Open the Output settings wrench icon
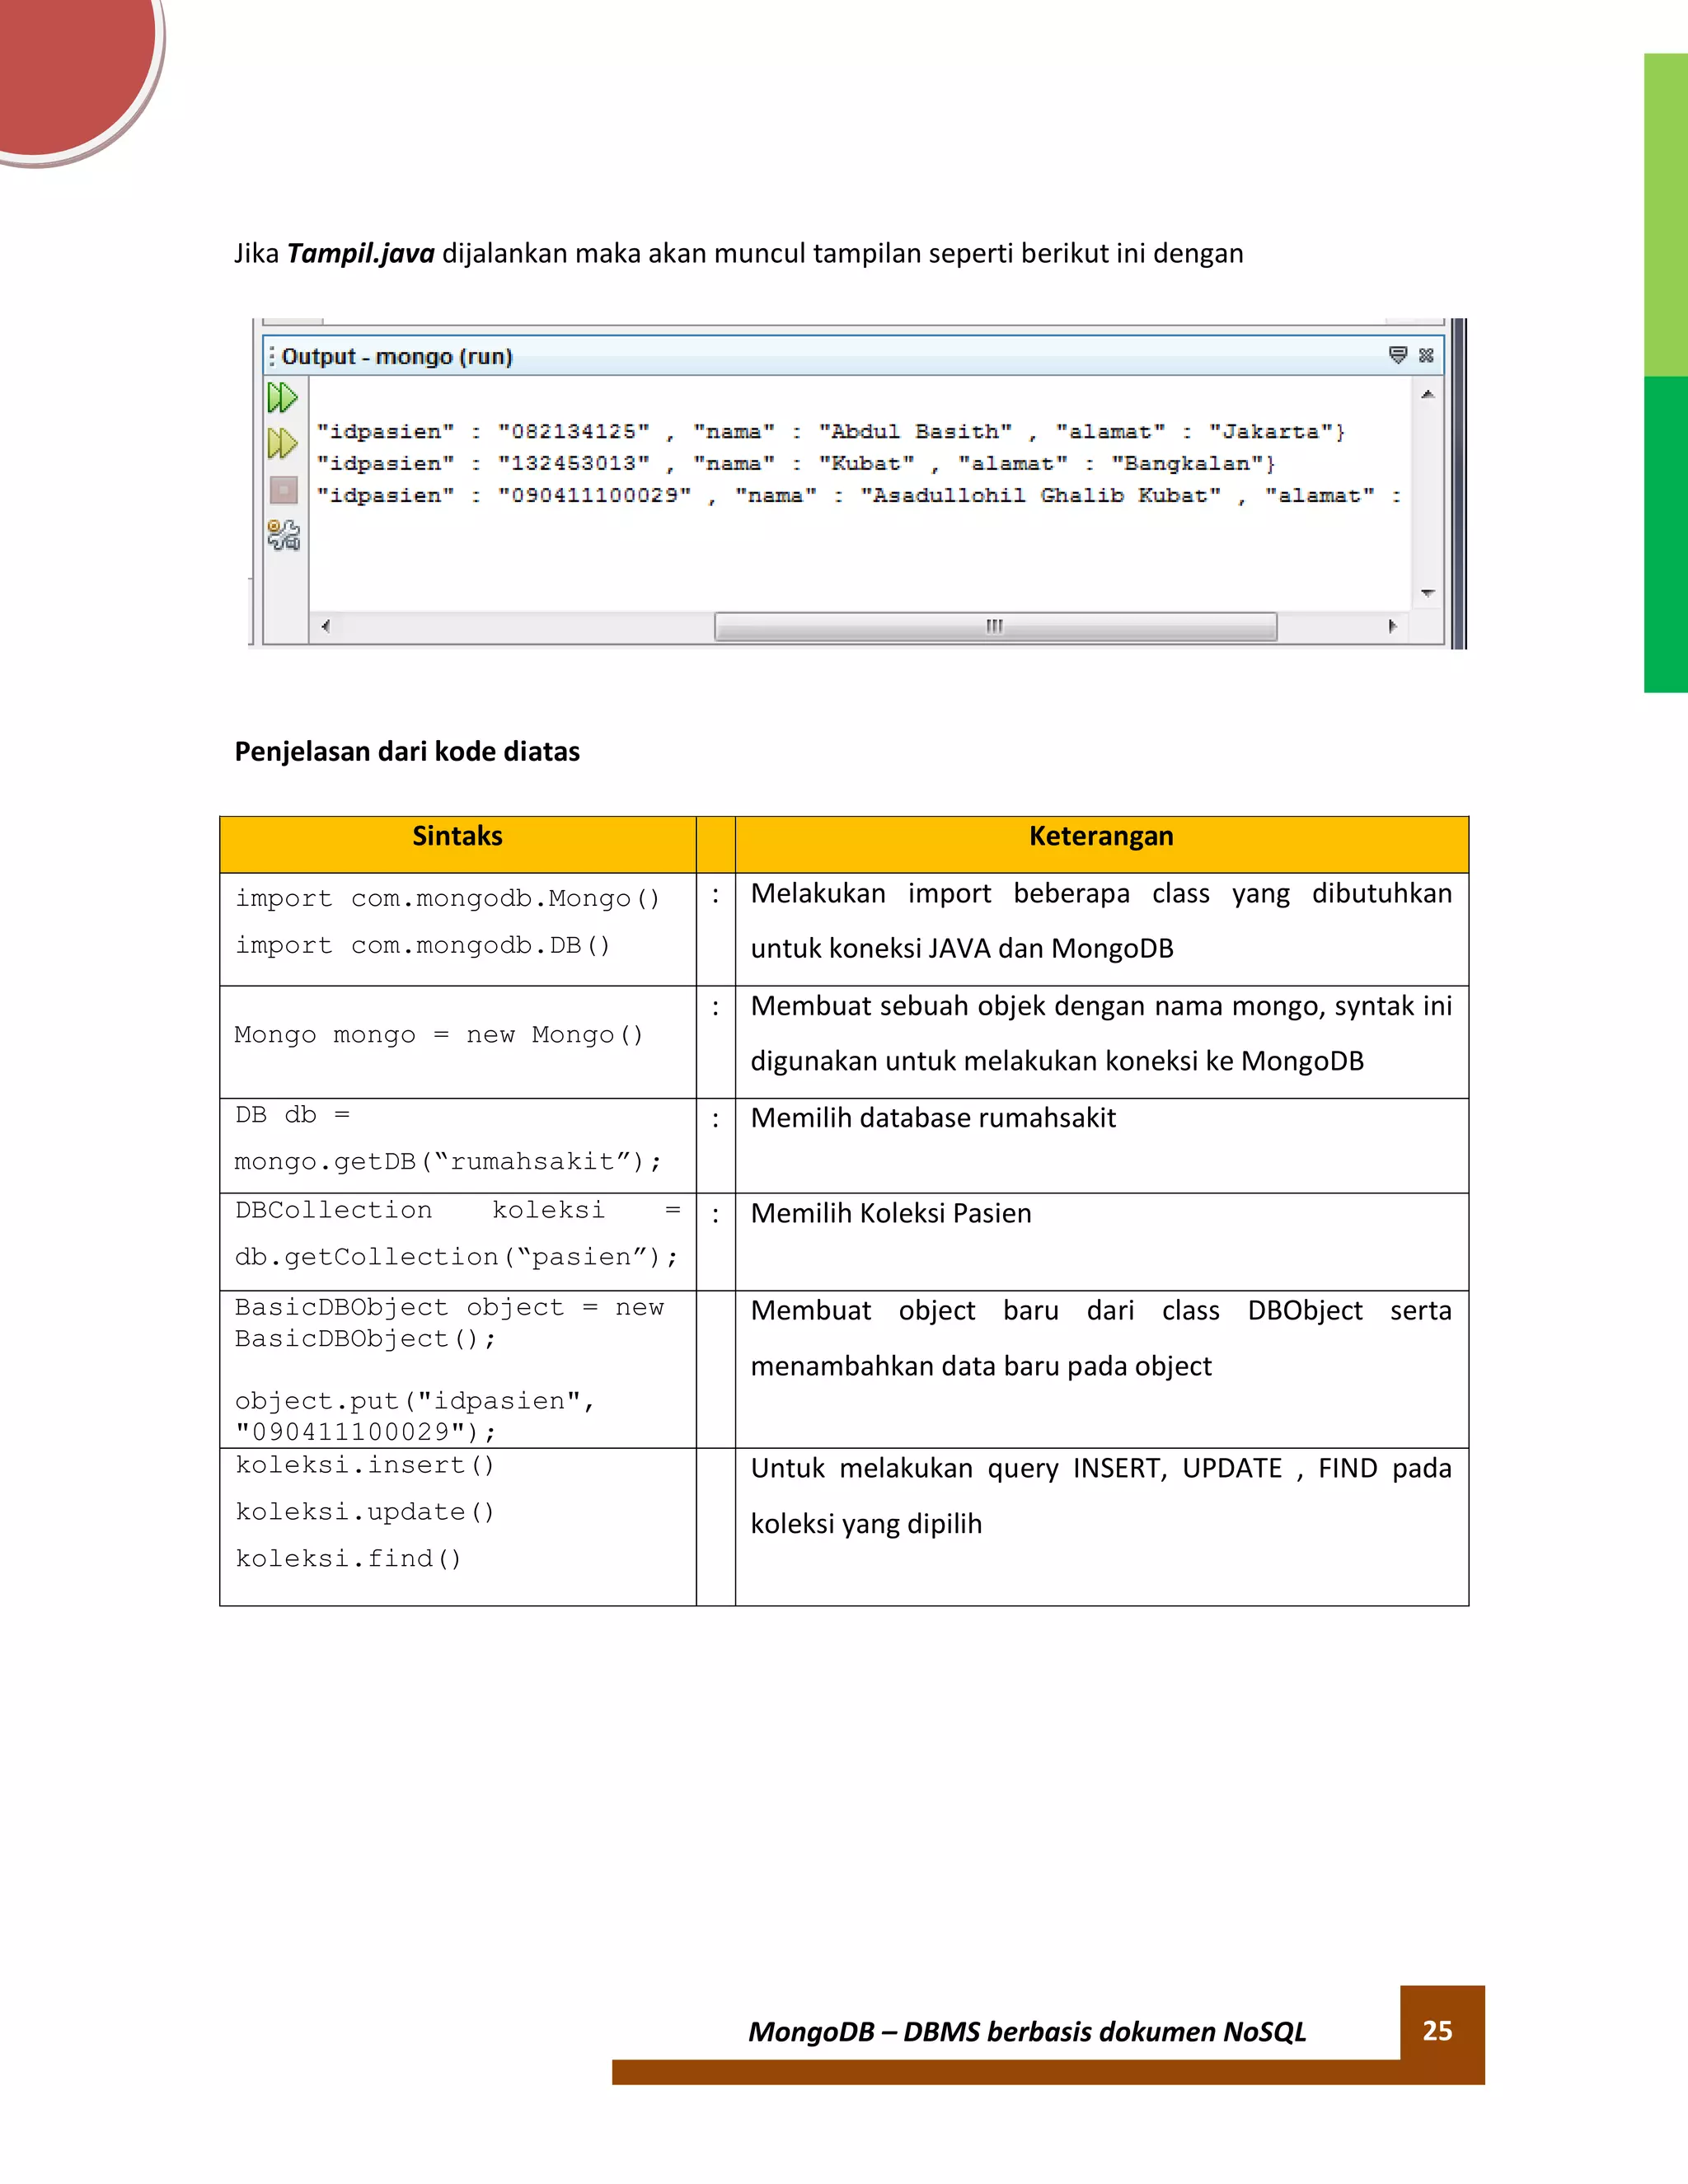The image size is (1688, 2184). (x=283, y=535)
